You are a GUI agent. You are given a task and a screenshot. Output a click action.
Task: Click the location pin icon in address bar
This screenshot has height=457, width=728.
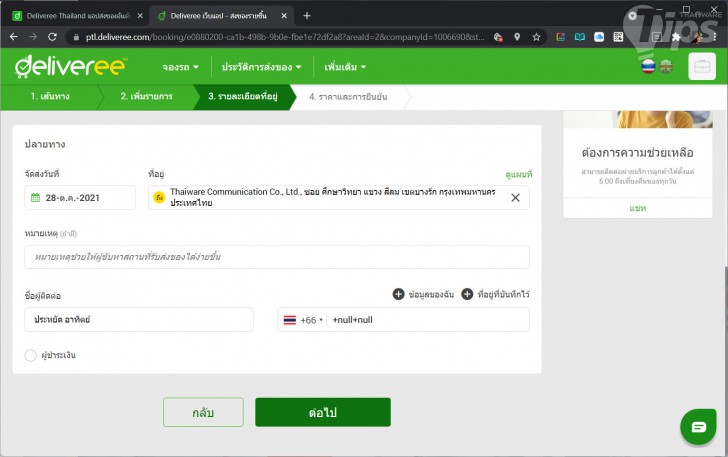[x=517, y=37]
